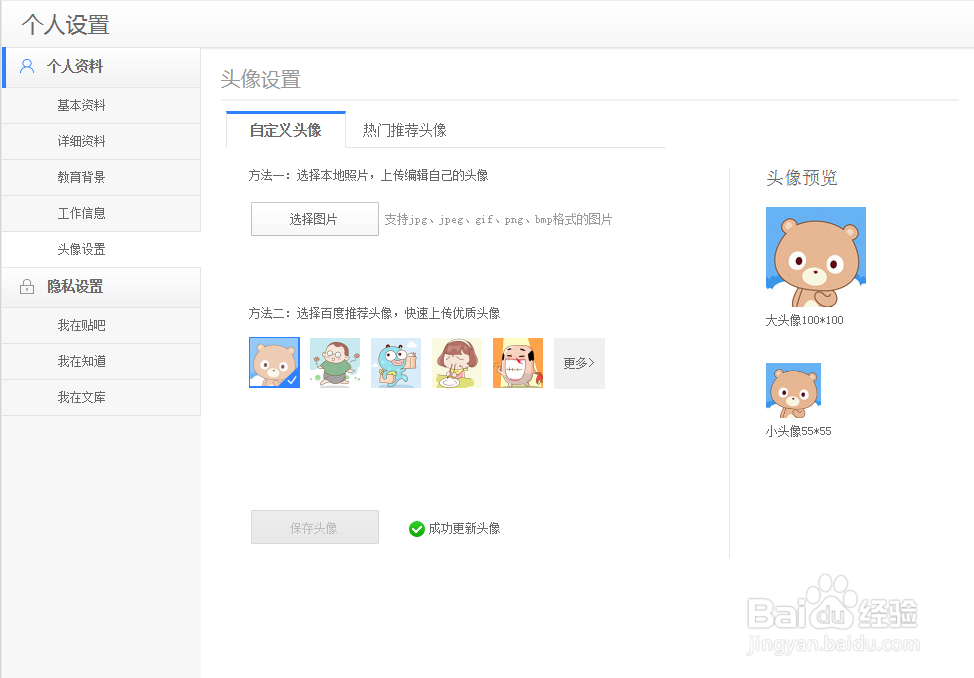Image resolution: width=974 pixels, height=678 pixels.
Task: Click the 大头像100*100 caption
Action: pos(804,320)
